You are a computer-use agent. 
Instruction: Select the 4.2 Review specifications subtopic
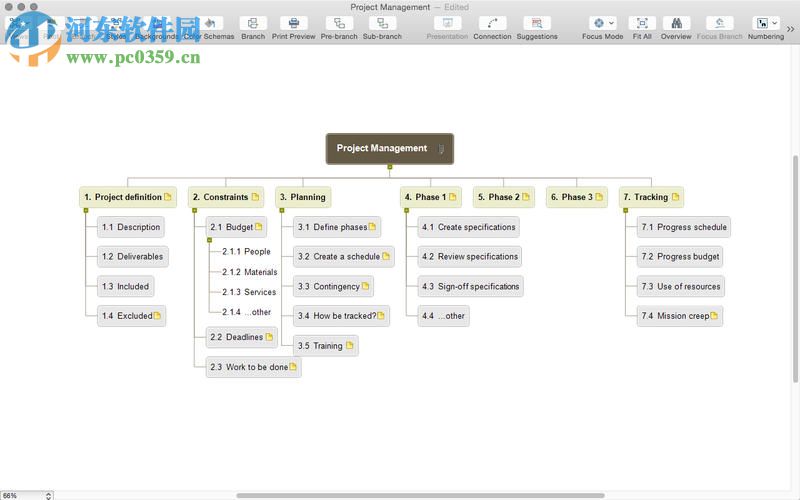tap(470, 257)
